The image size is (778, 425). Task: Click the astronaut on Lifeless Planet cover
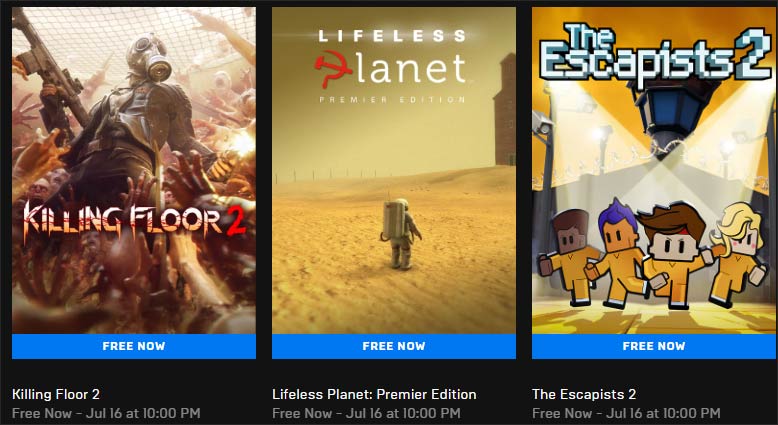pos(401,234)
